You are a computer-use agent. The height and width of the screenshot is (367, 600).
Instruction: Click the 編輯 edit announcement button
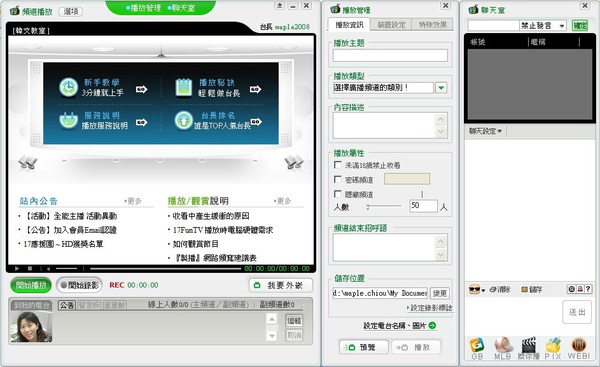coord(294,320)
